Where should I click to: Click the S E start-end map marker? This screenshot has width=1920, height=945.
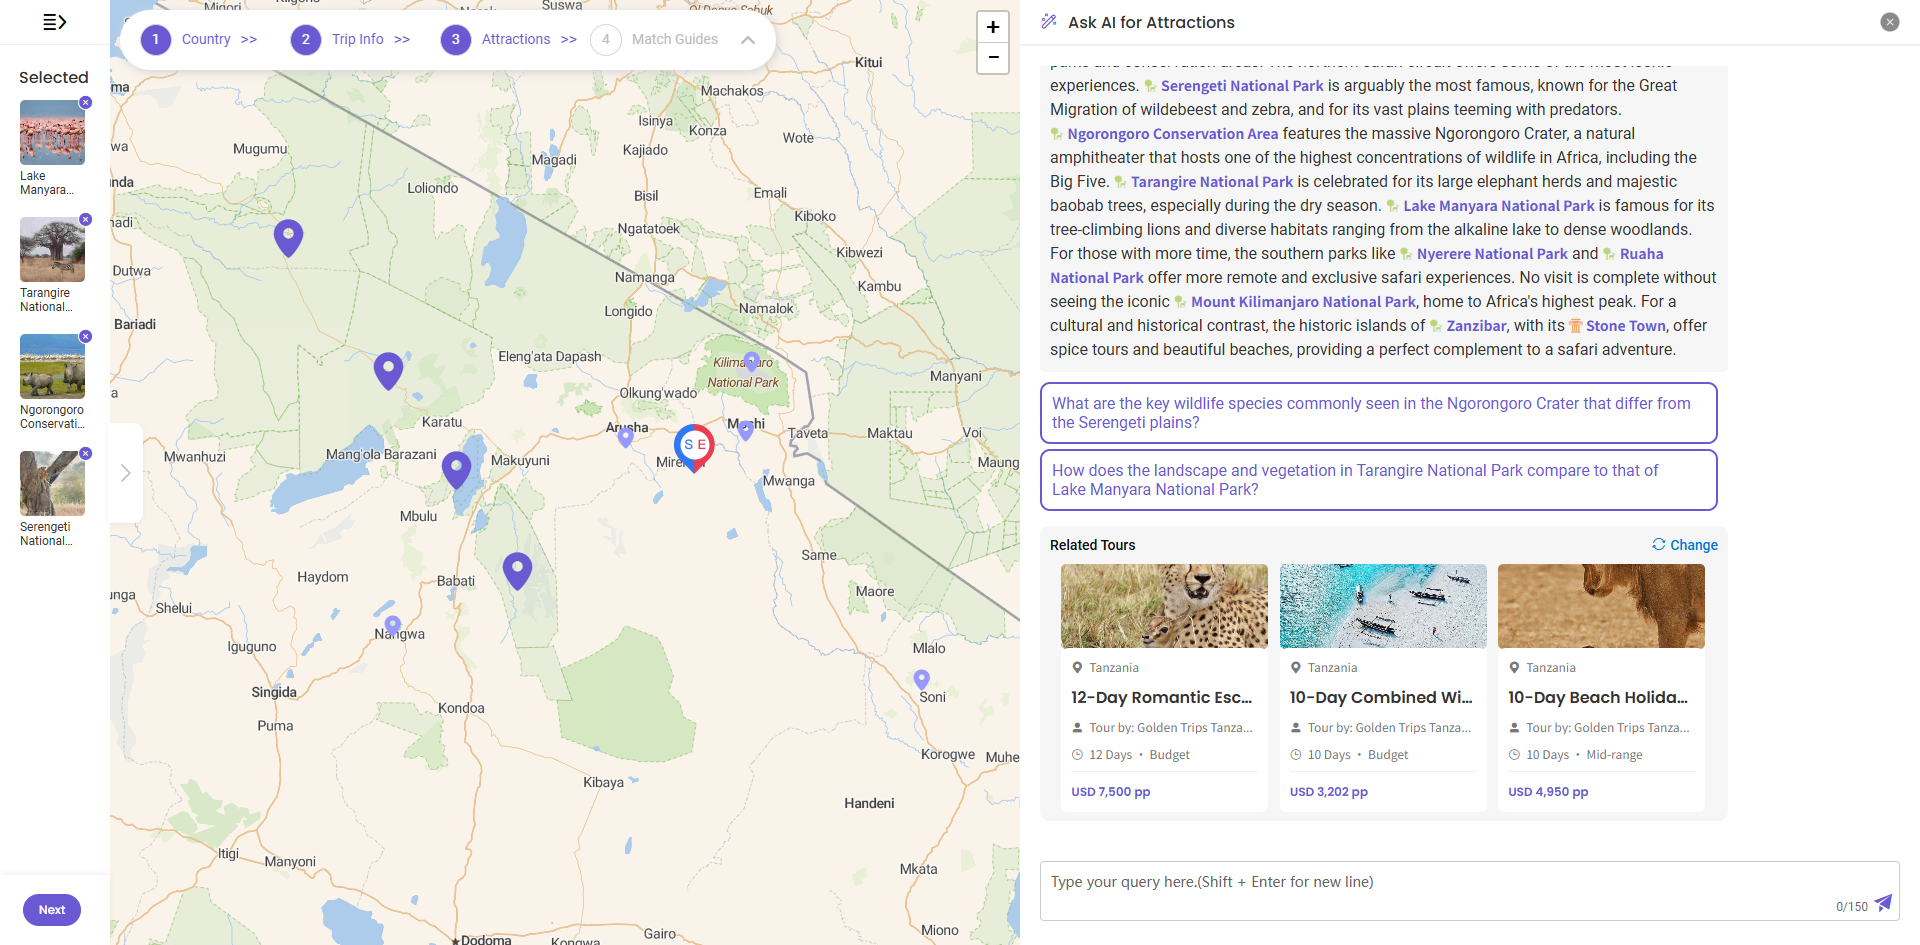pos(694,446)
